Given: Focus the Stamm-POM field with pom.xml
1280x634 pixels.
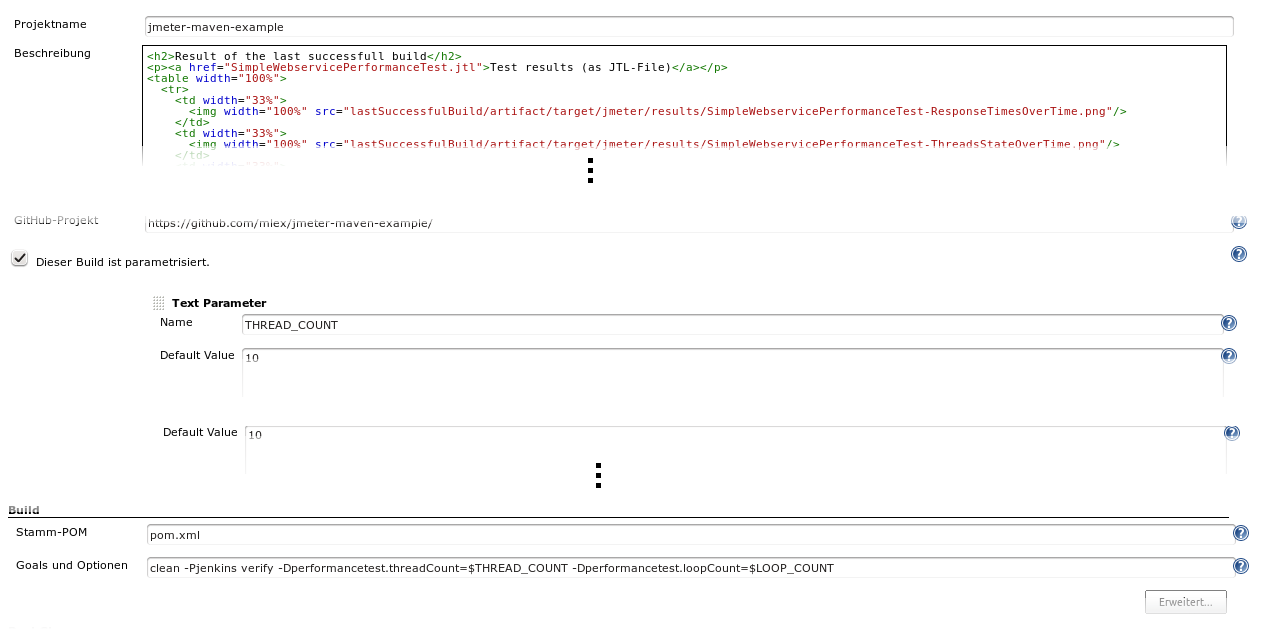Looking at the screenshot, I should point(688,535).
